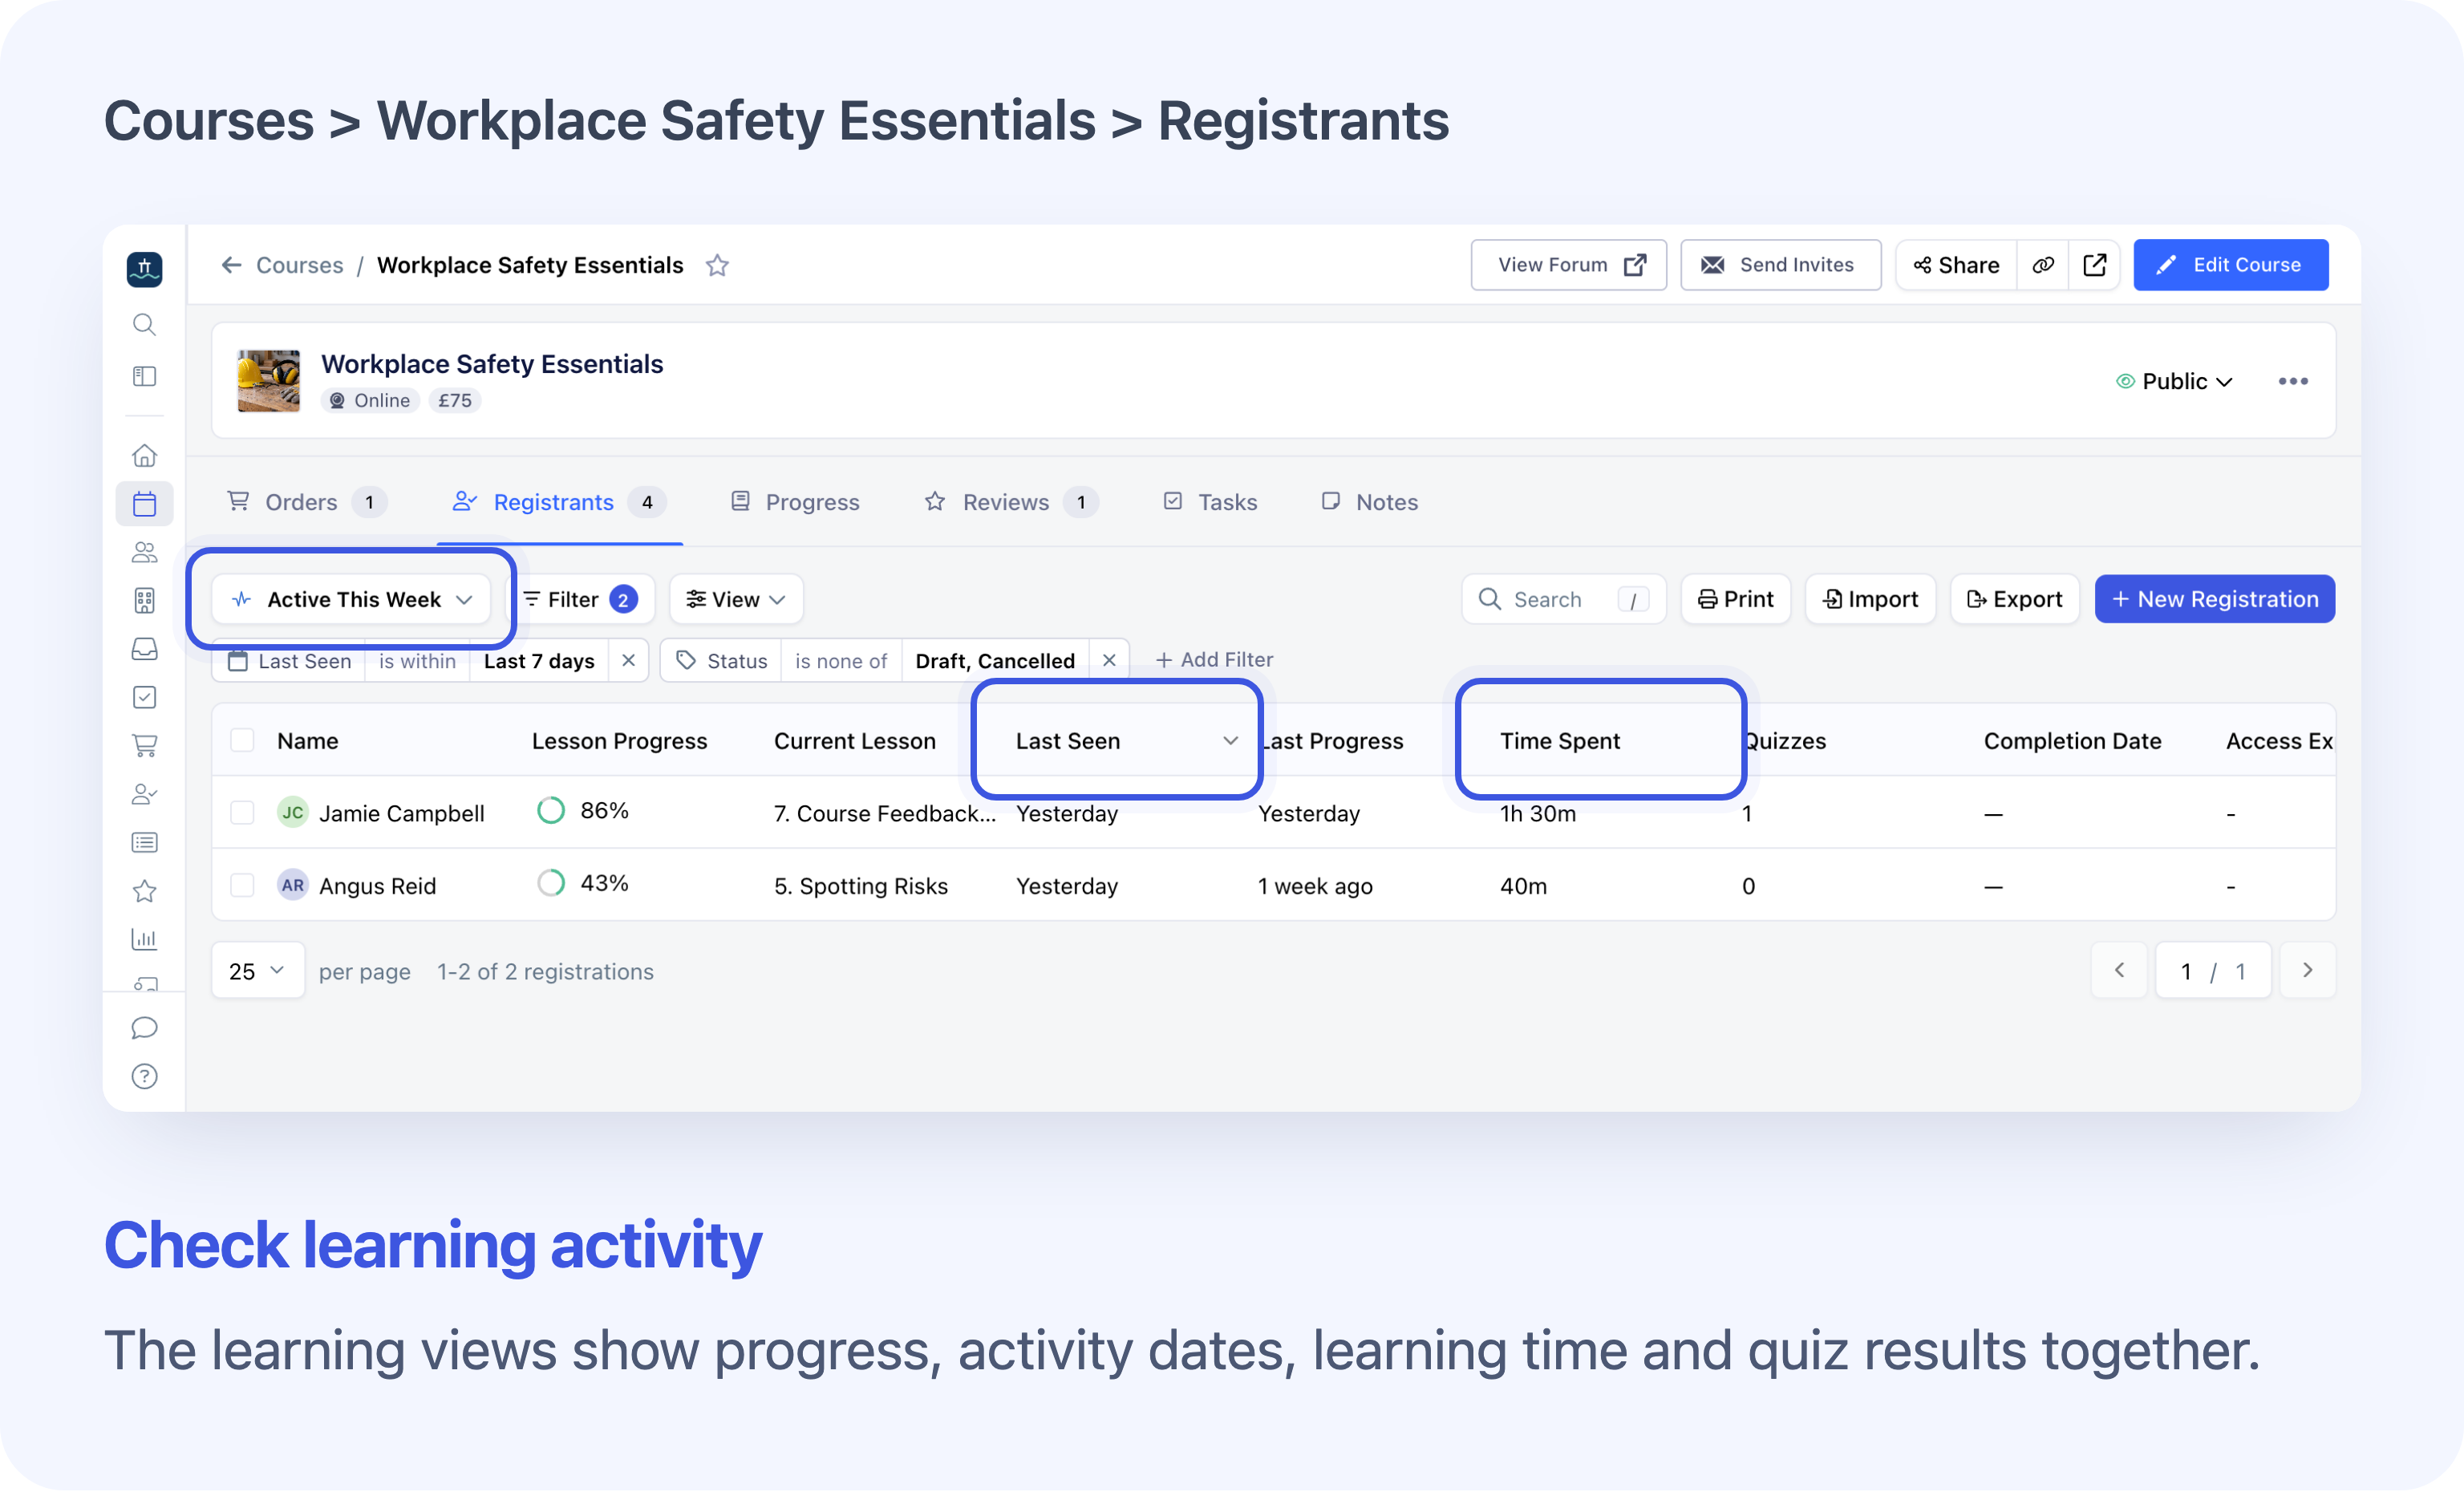Switch to the Notes tab
Image resolution: width=2464 pixels, height=1492 pixels.
(x=1370, y=502)
